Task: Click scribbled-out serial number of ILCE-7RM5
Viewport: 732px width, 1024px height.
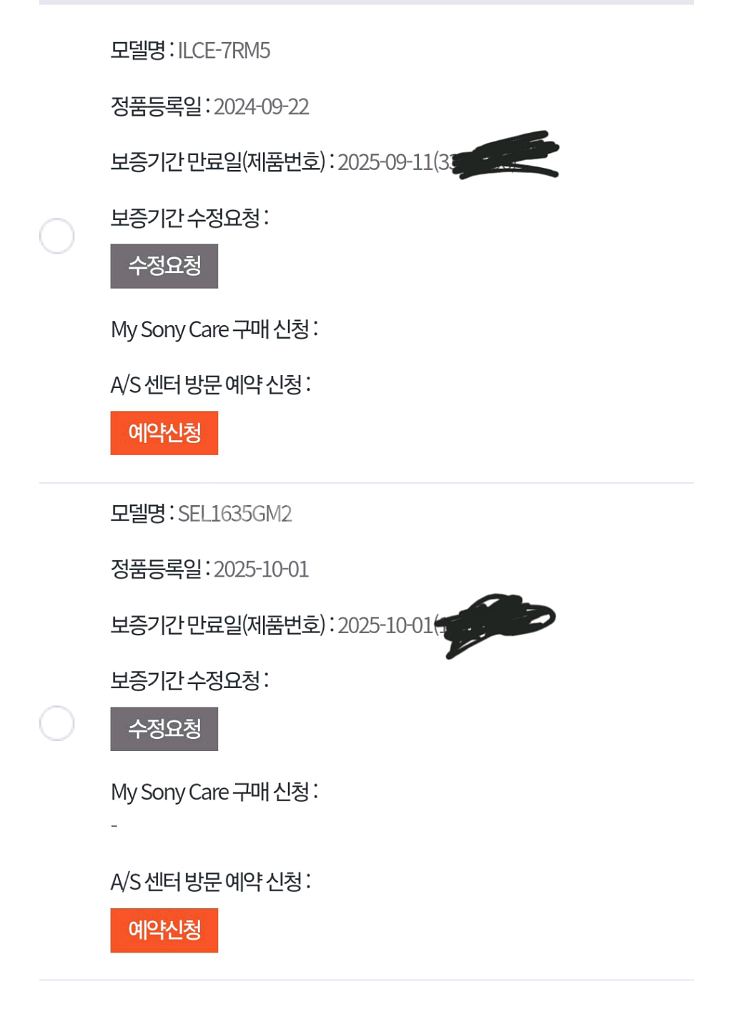Action: (x=503, y=157)
